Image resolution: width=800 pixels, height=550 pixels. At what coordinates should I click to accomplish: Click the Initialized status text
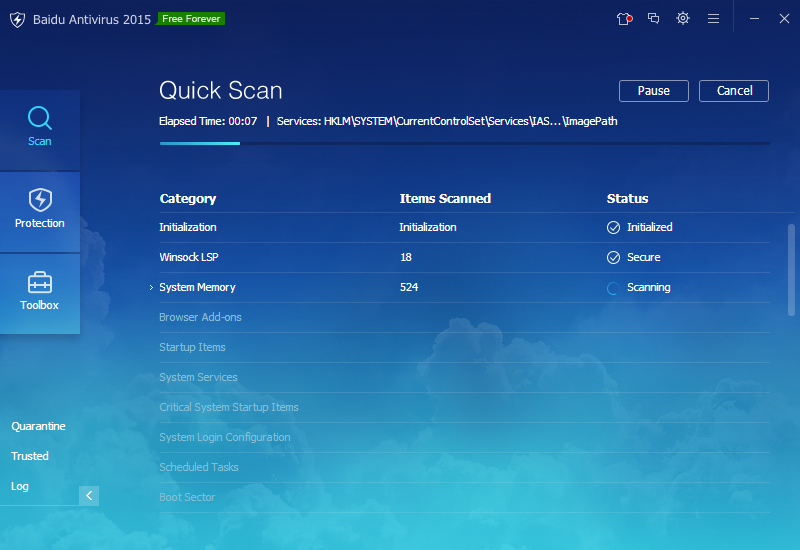point(649,227)
